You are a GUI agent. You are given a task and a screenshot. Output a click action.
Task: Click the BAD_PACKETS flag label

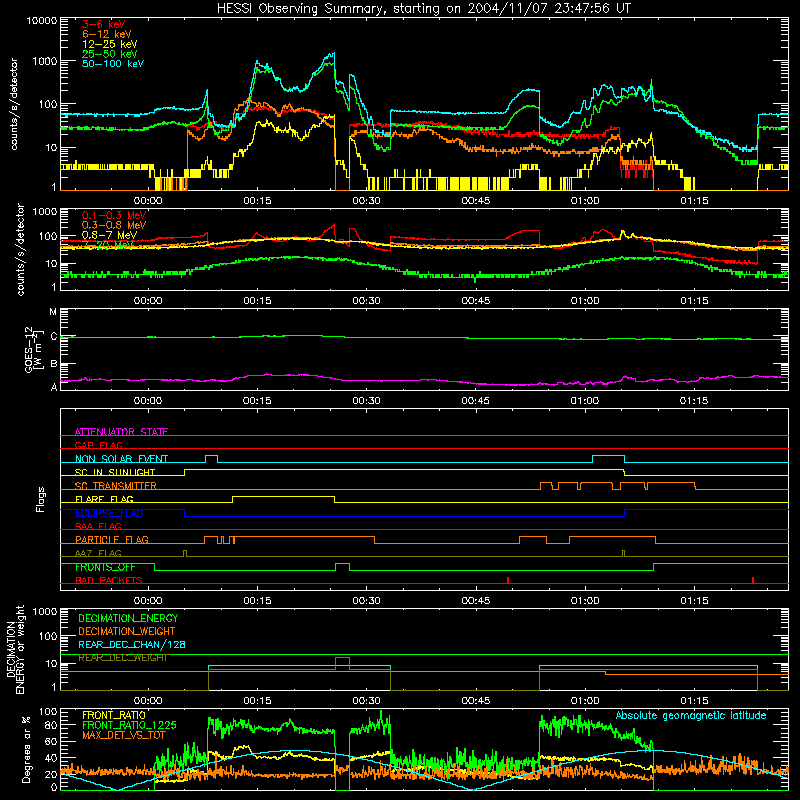point(109,580)
